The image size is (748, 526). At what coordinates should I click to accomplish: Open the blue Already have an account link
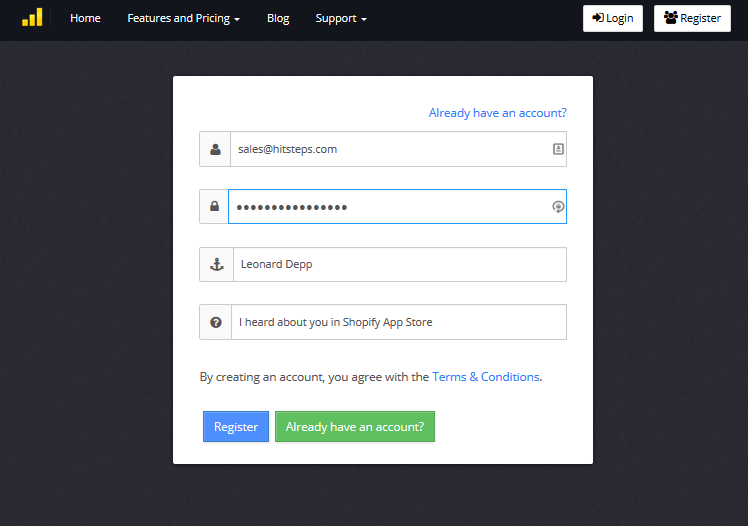point(498,113)
